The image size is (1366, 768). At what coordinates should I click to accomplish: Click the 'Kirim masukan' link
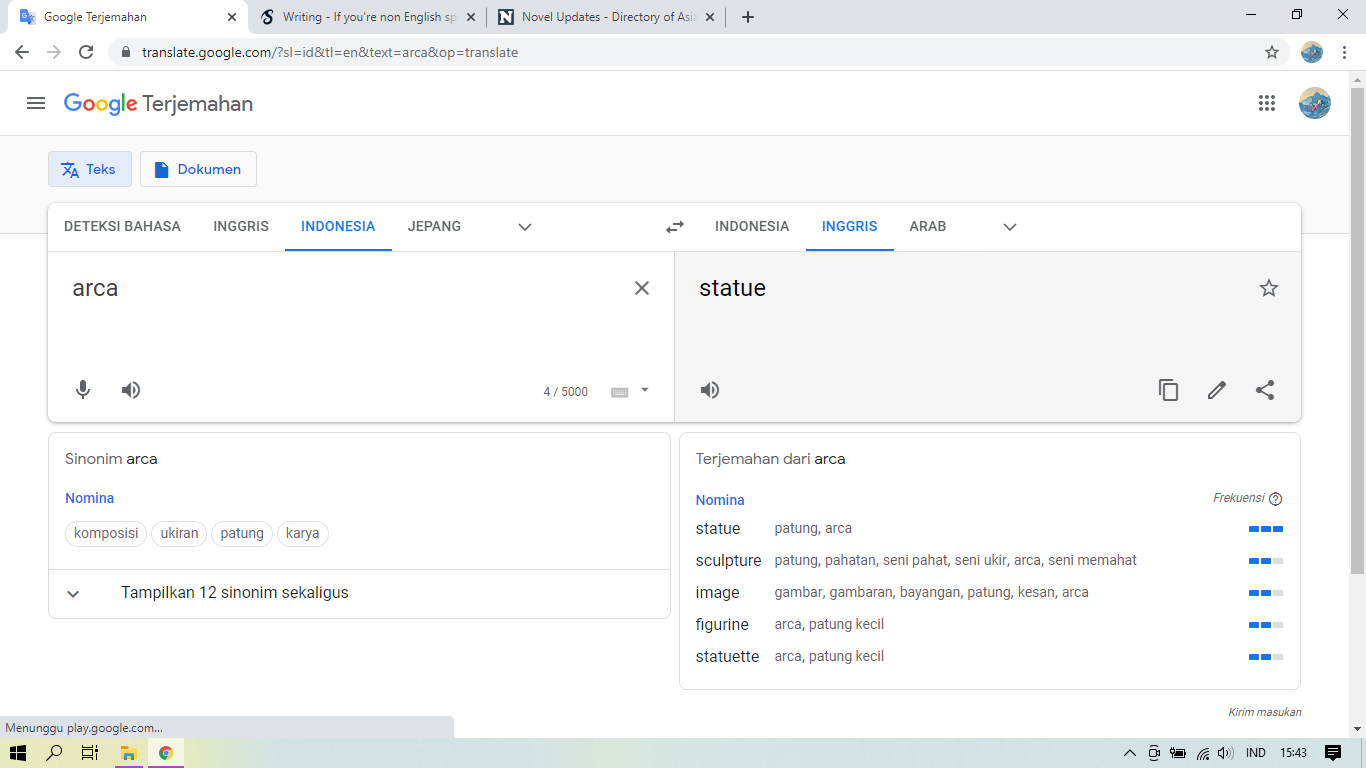[1264, 712]
